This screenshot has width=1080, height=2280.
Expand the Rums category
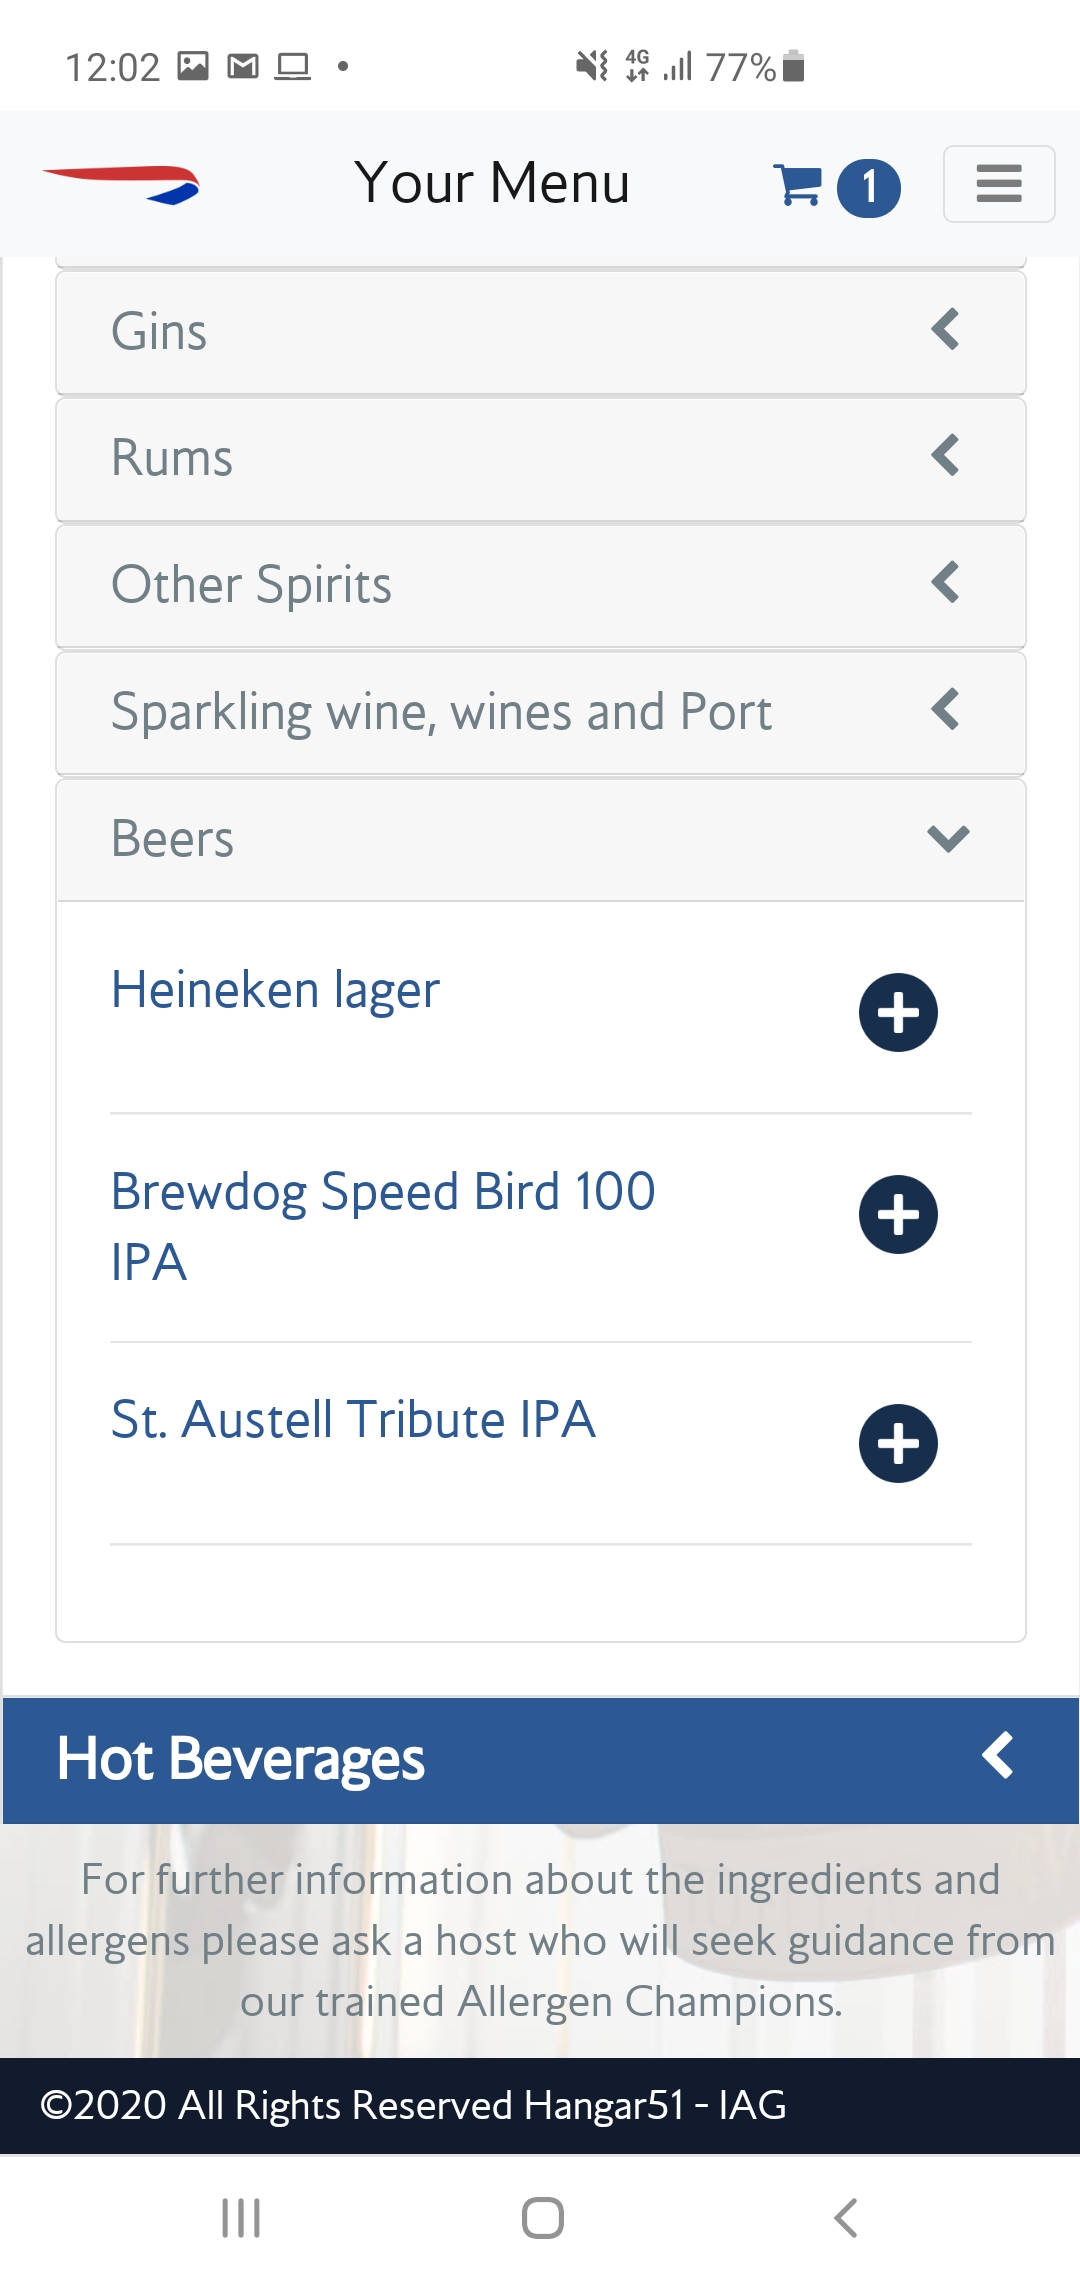coord(540,459)
